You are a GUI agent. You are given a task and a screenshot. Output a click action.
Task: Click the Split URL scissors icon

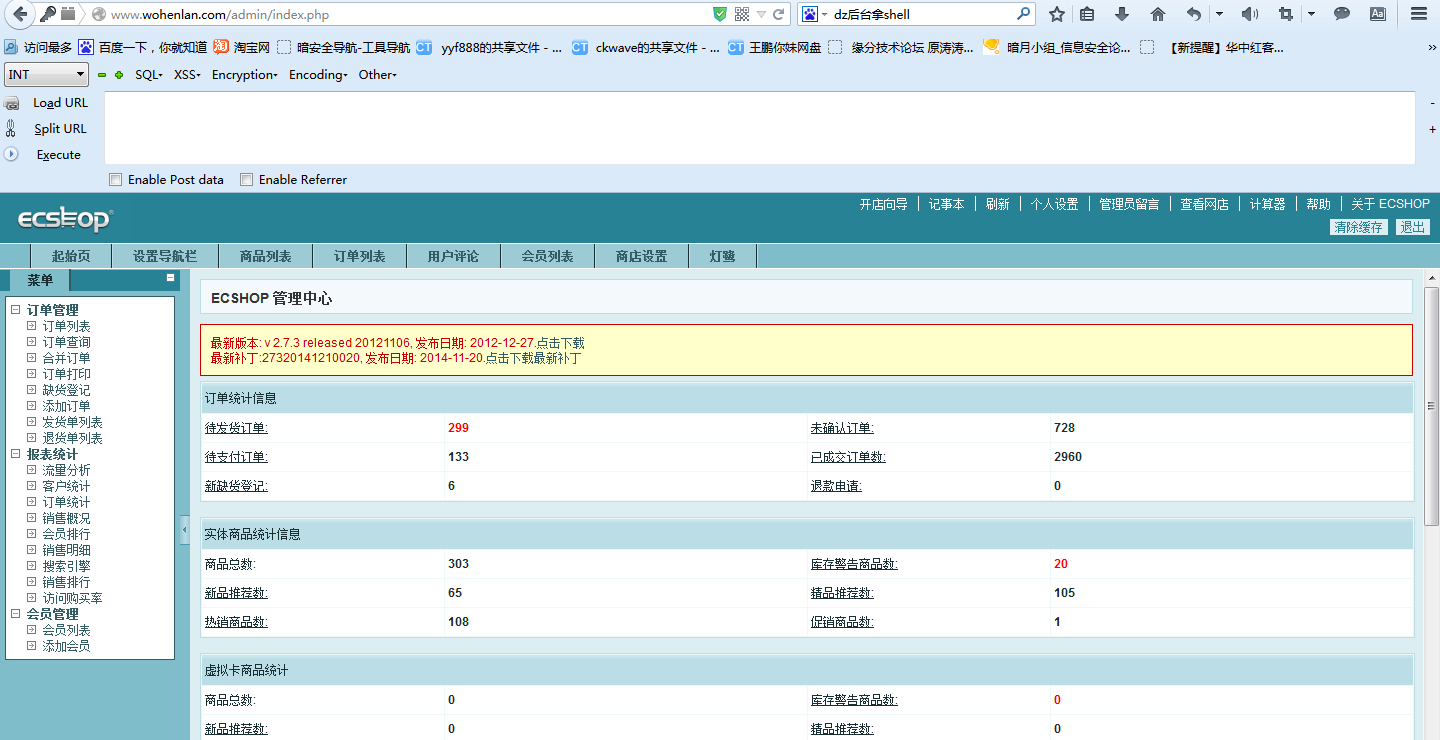[x=11, y=128]
